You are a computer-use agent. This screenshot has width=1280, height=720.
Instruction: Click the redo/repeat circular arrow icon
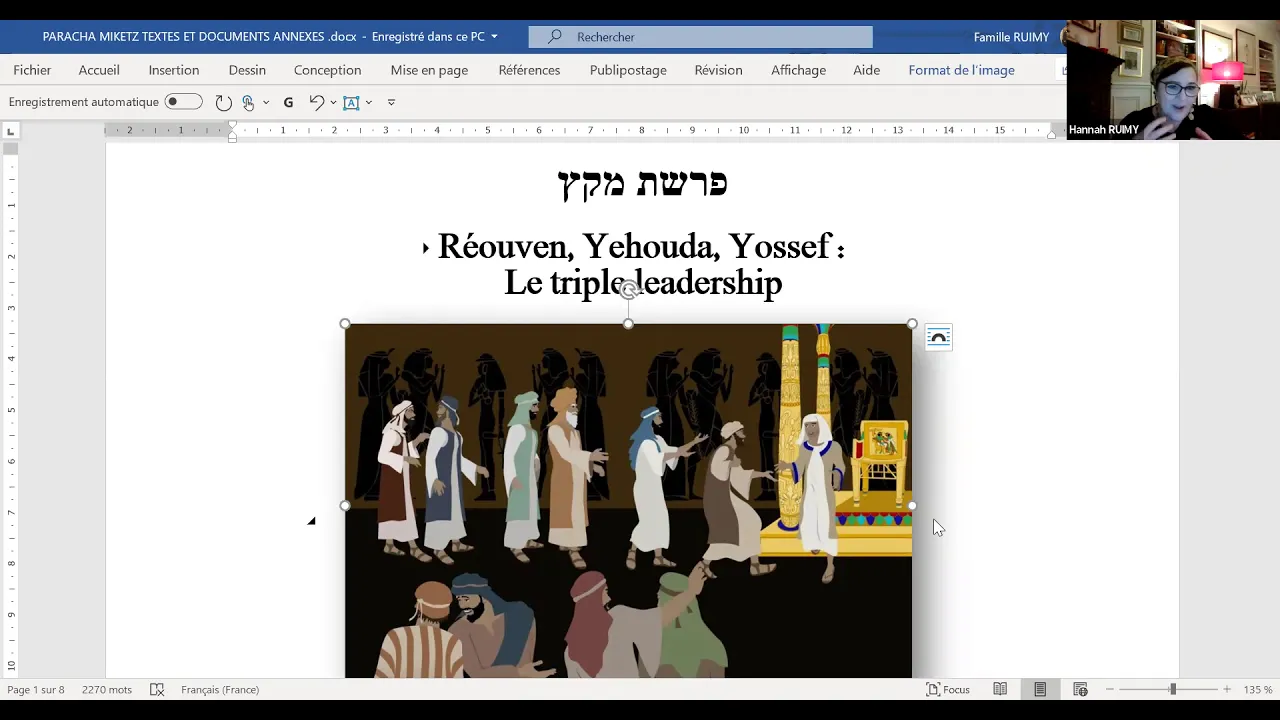coord(224,102)
